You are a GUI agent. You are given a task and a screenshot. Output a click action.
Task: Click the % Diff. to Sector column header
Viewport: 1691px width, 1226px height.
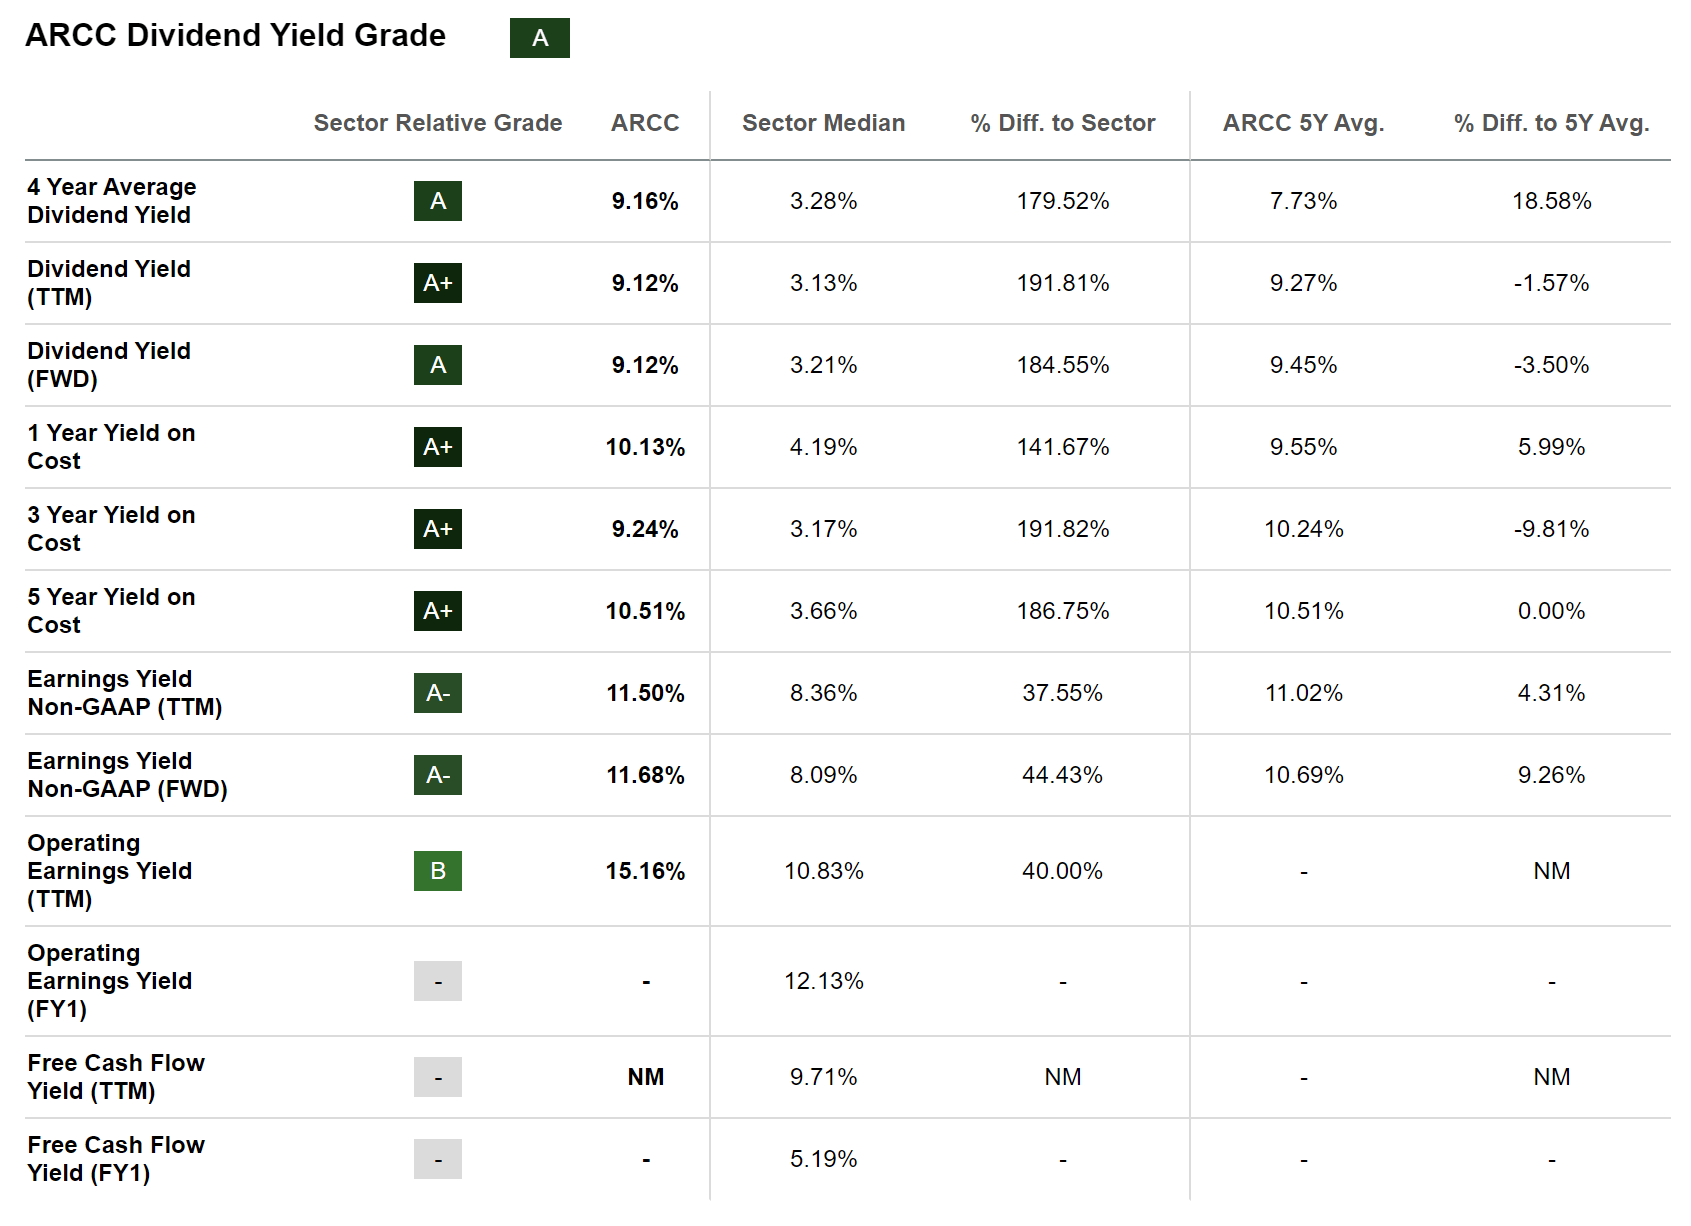(1062, 123)
